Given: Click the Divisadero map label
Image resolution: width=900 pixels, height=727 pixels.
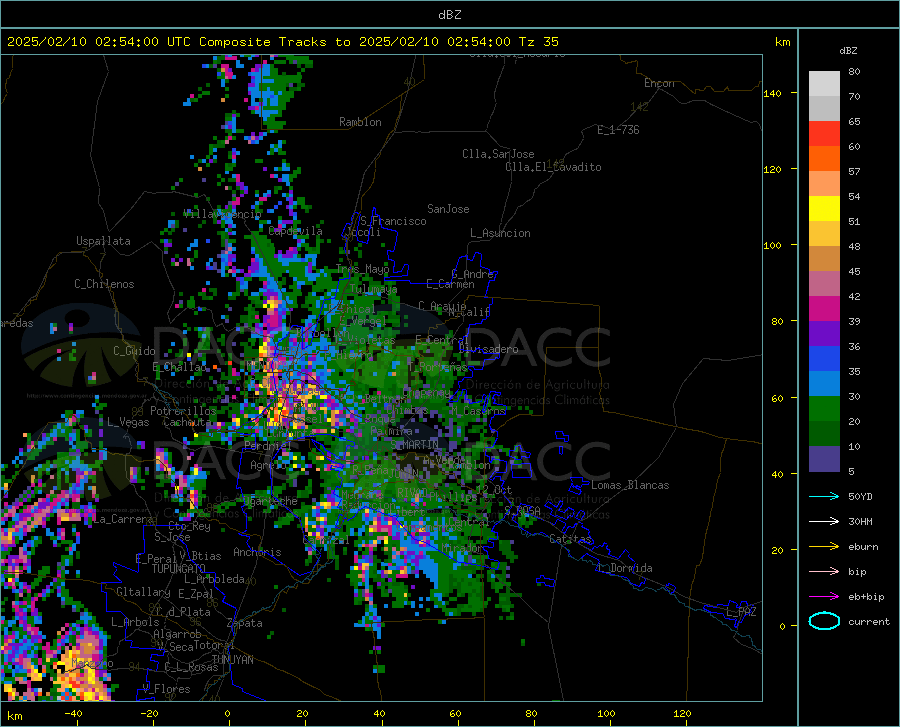Looking at the screenshot, I should pyautogui.click(x=488, y=349).
